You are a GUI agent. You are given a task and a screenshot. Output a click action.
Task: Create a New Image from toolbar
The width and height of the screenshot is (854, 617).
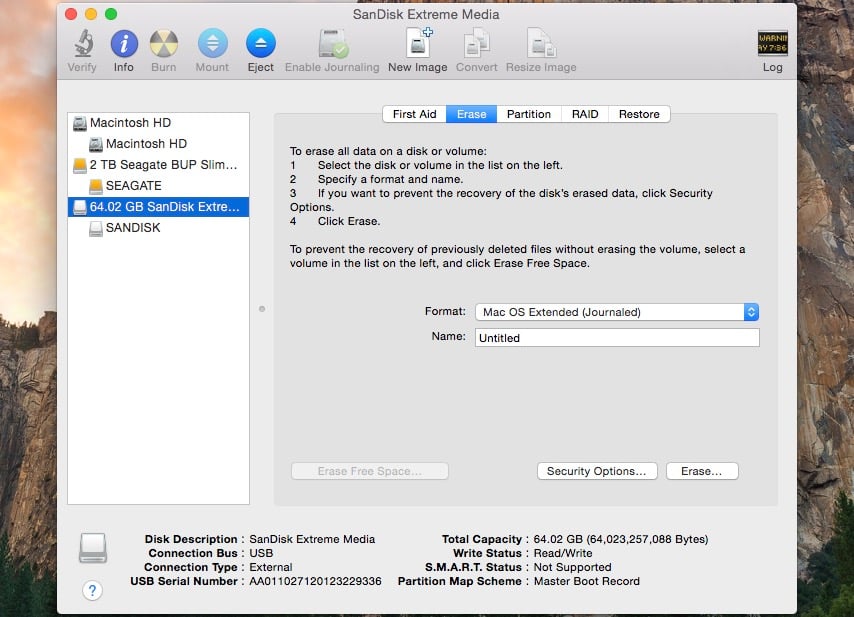[418, 45]
